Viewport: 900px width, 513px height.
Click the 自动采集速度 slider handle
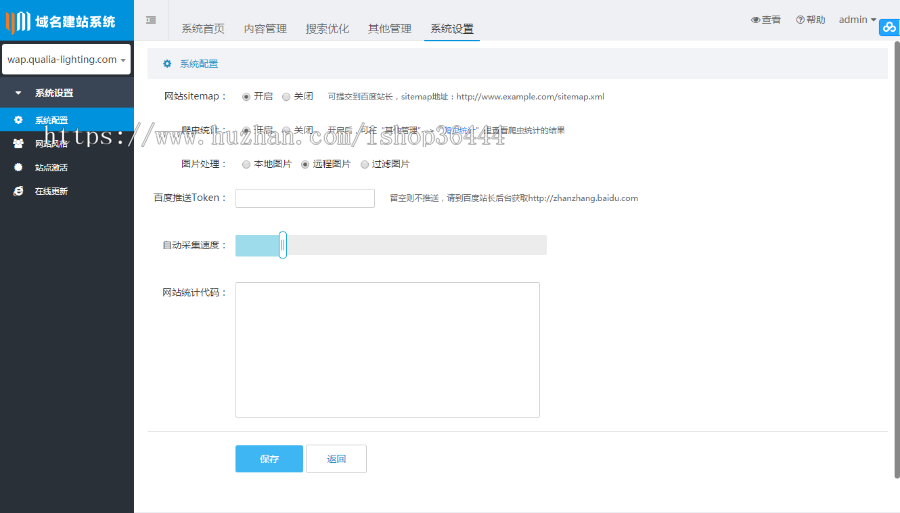[282, 245]
